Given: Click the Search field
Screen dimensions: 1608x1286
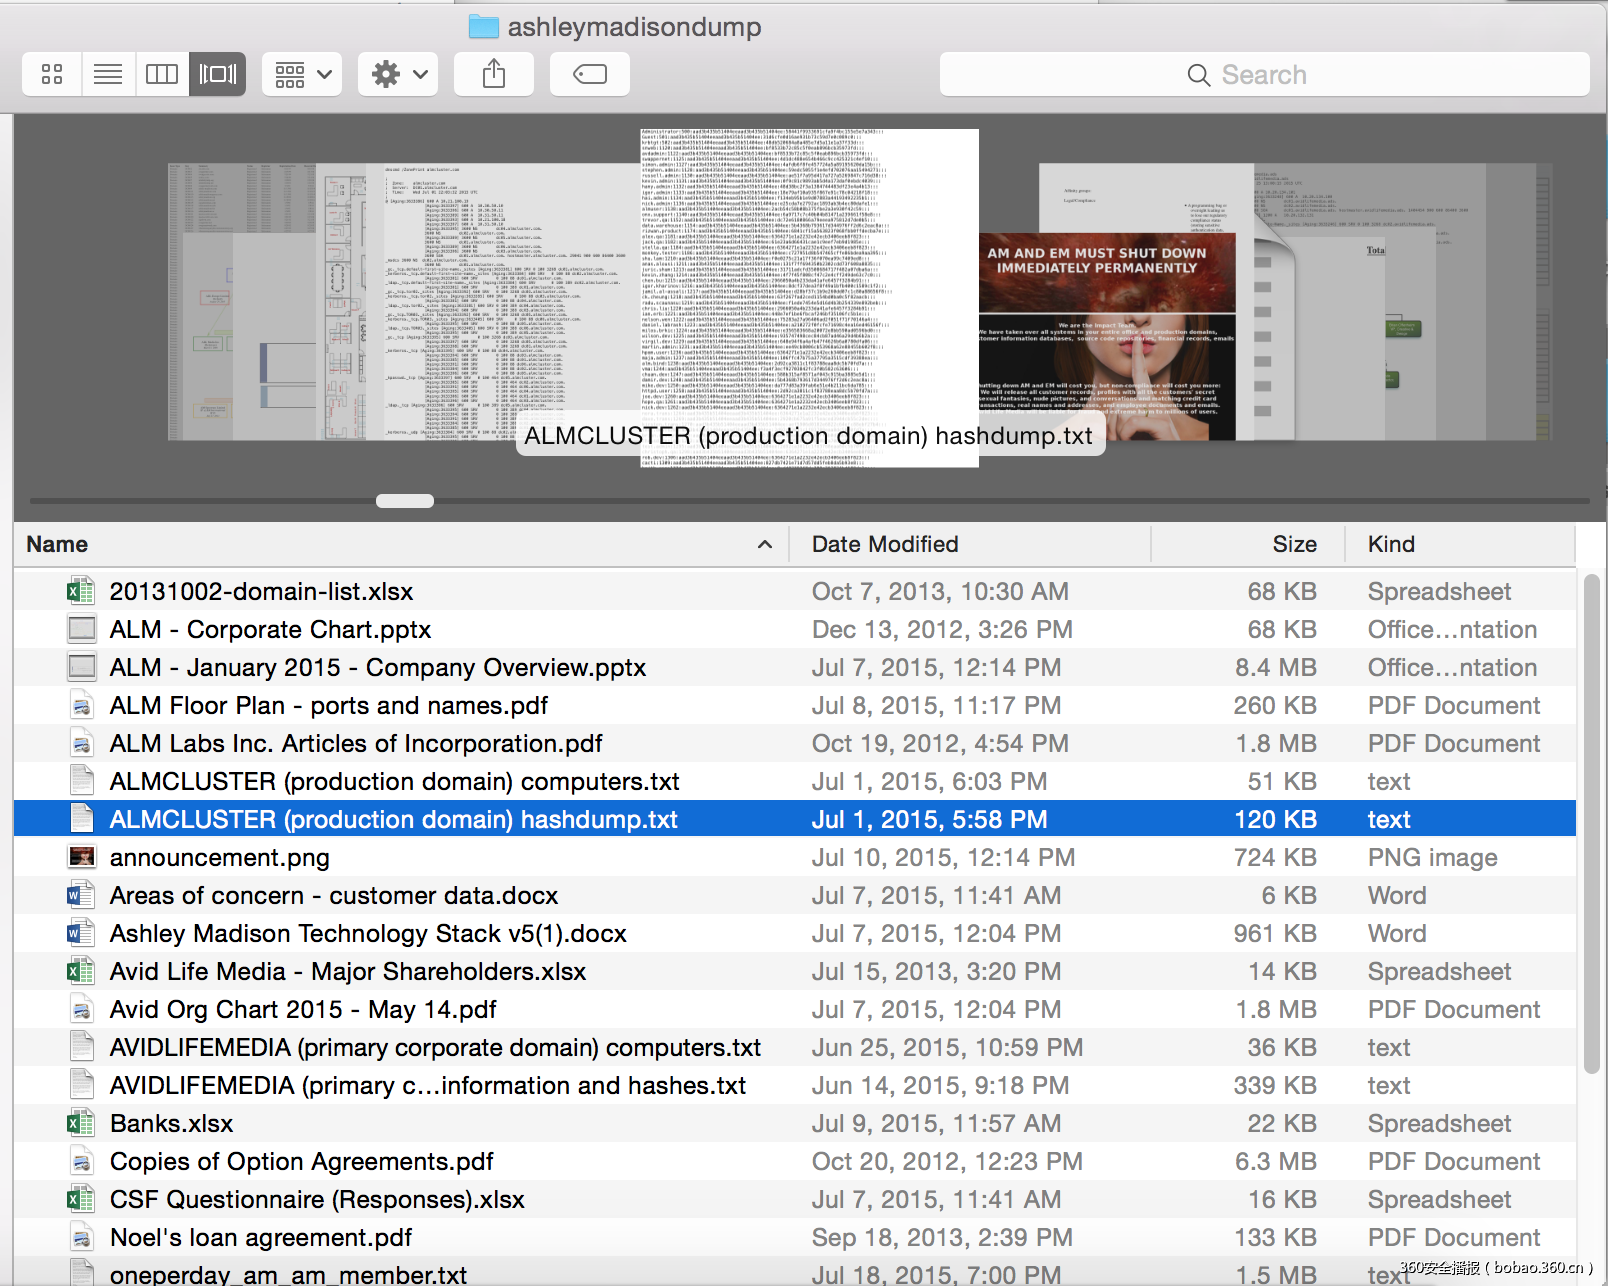Looking at the screenshot, I should [1264, 74].
